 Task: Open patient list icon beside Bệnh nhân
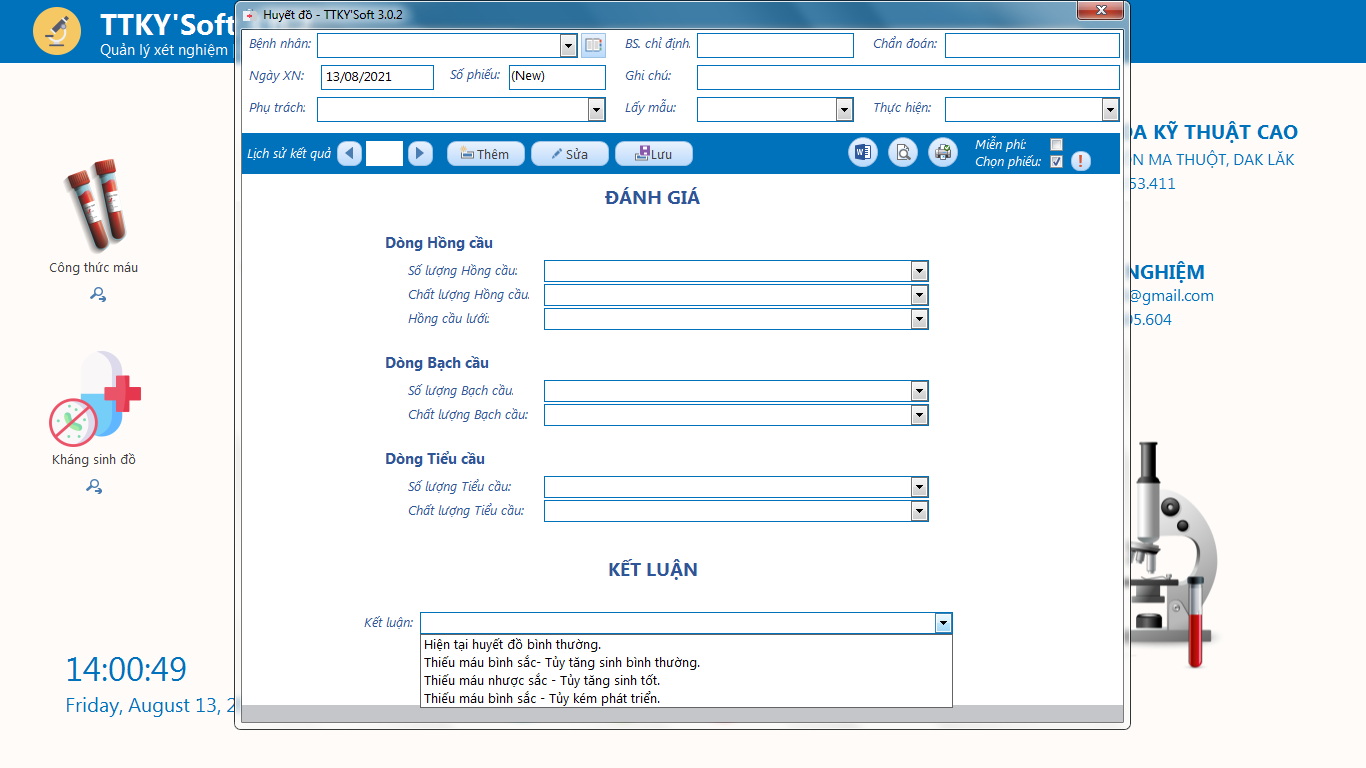coord(594,45)
